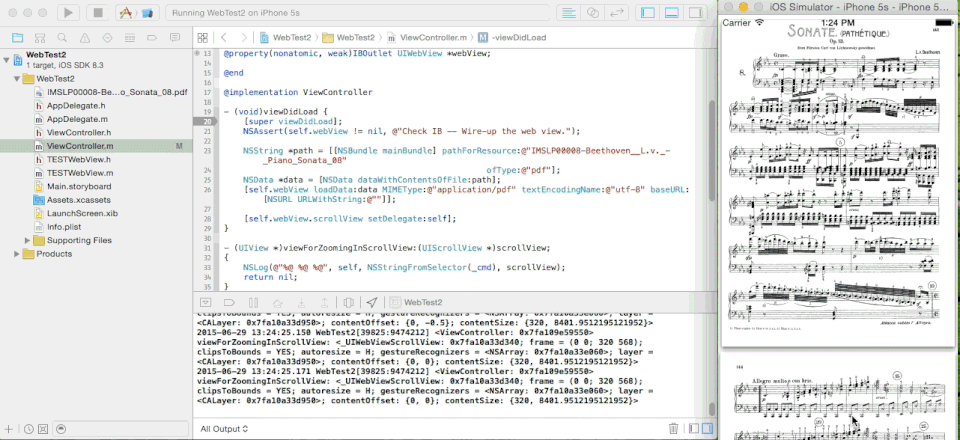Select the Debug navigator icon
The image size is (960, 440).
coord(130,37)
